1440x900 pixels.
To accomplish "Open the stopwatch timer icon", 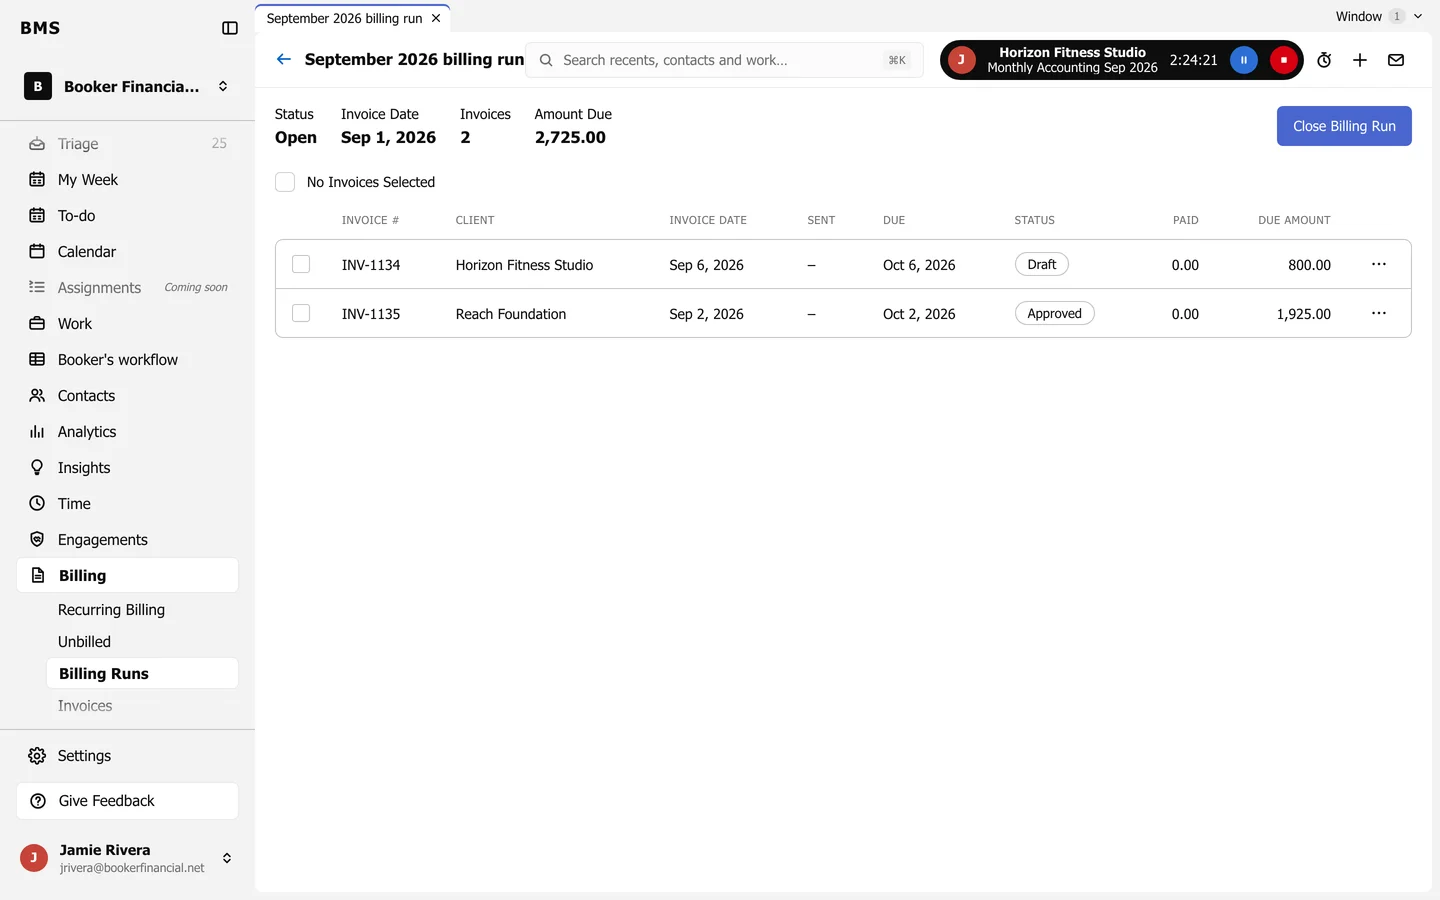I will point(1324,60).
